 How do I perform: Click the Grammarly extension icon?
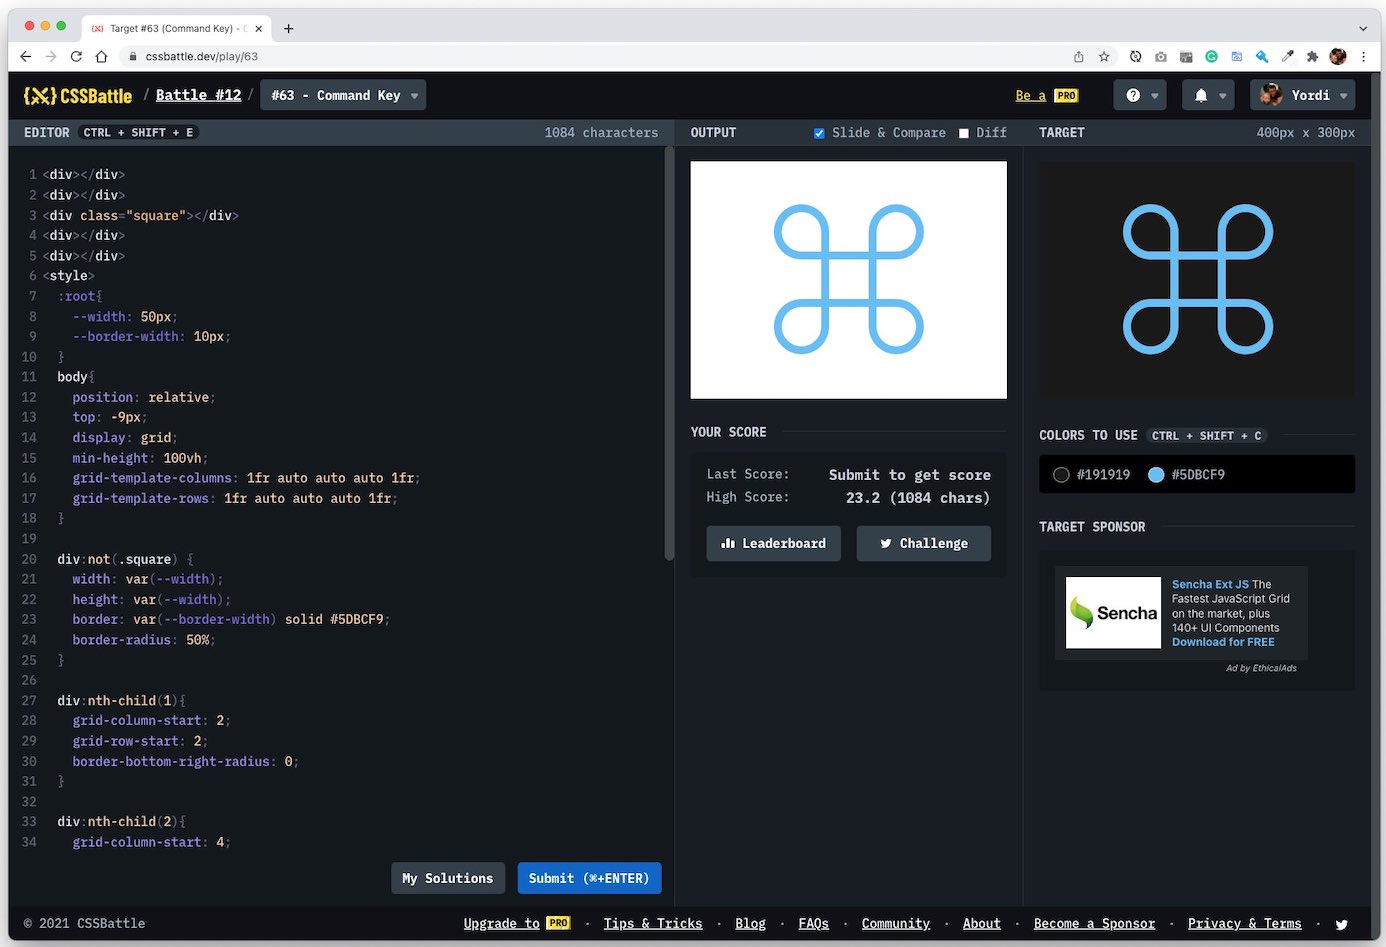1211,57
